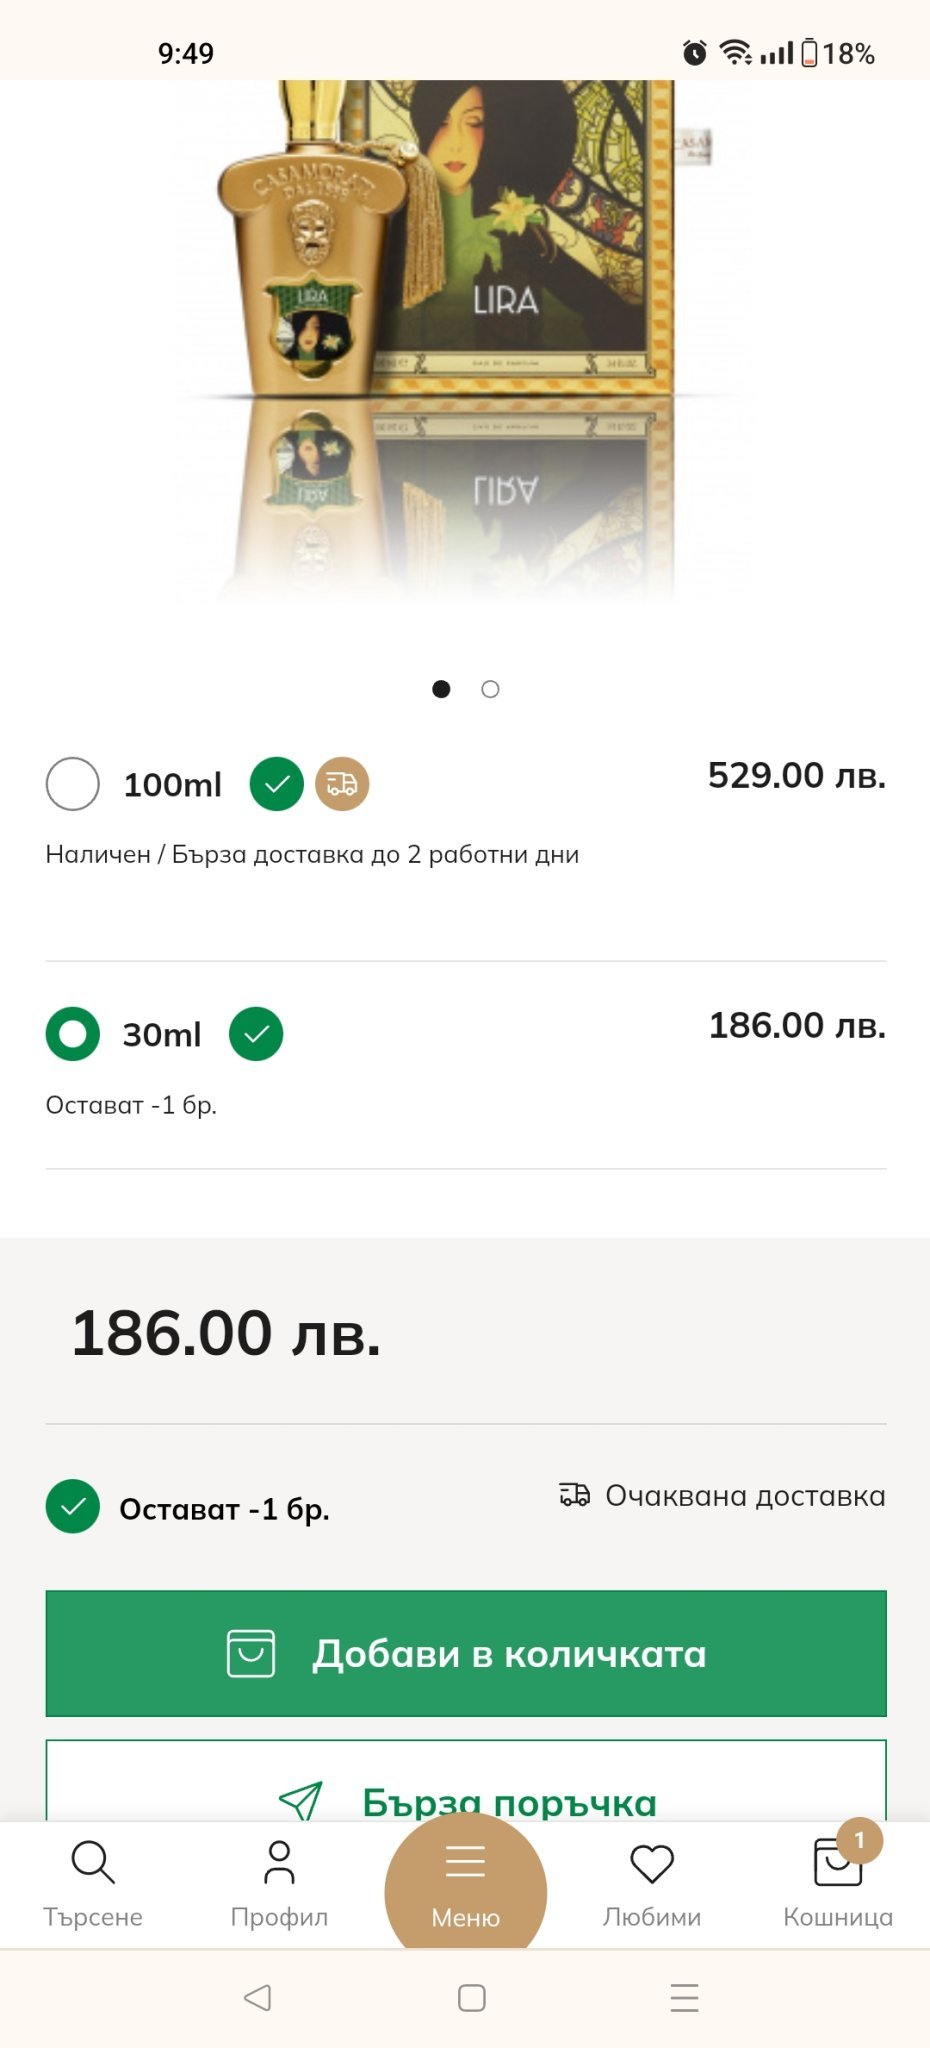Open the Търсене search tab

[93, 1881]
